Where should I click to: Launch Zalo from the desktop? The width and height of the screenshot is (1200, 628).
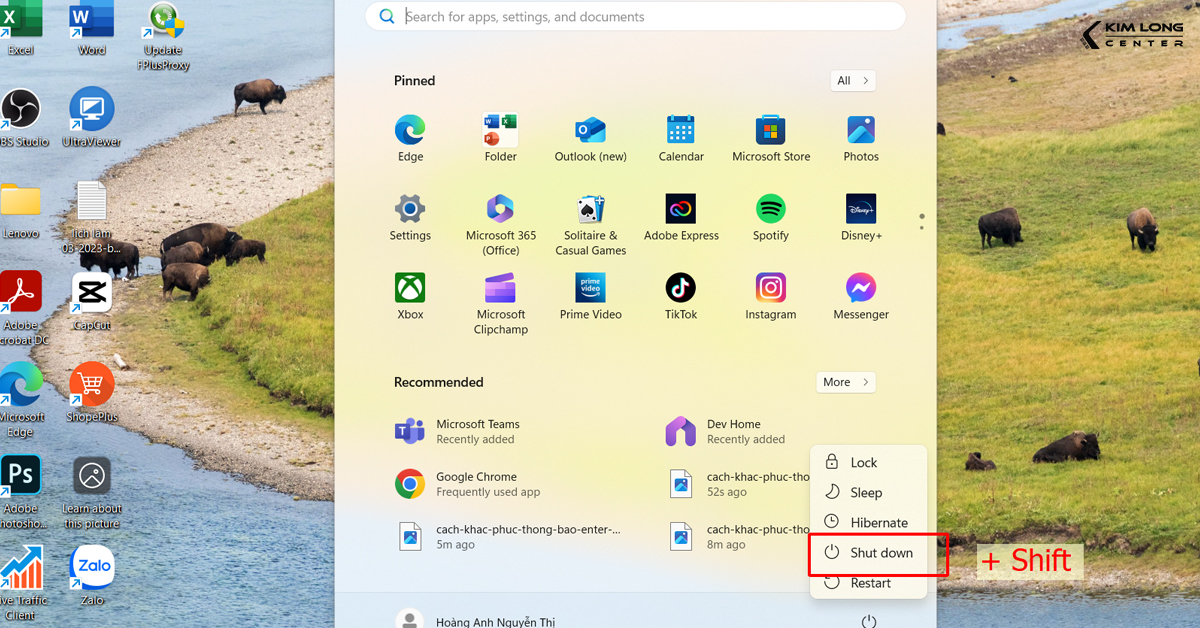[x=91, y=567]
